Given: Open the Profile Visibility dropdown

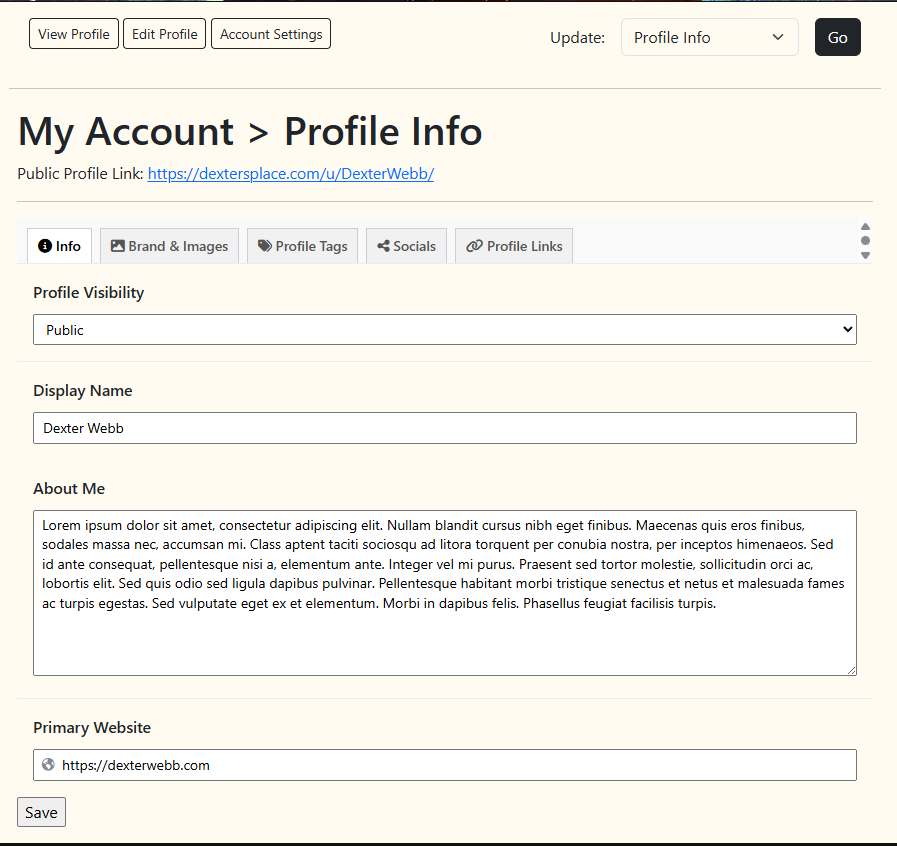Looking at the screenshot, I should 444,329.
